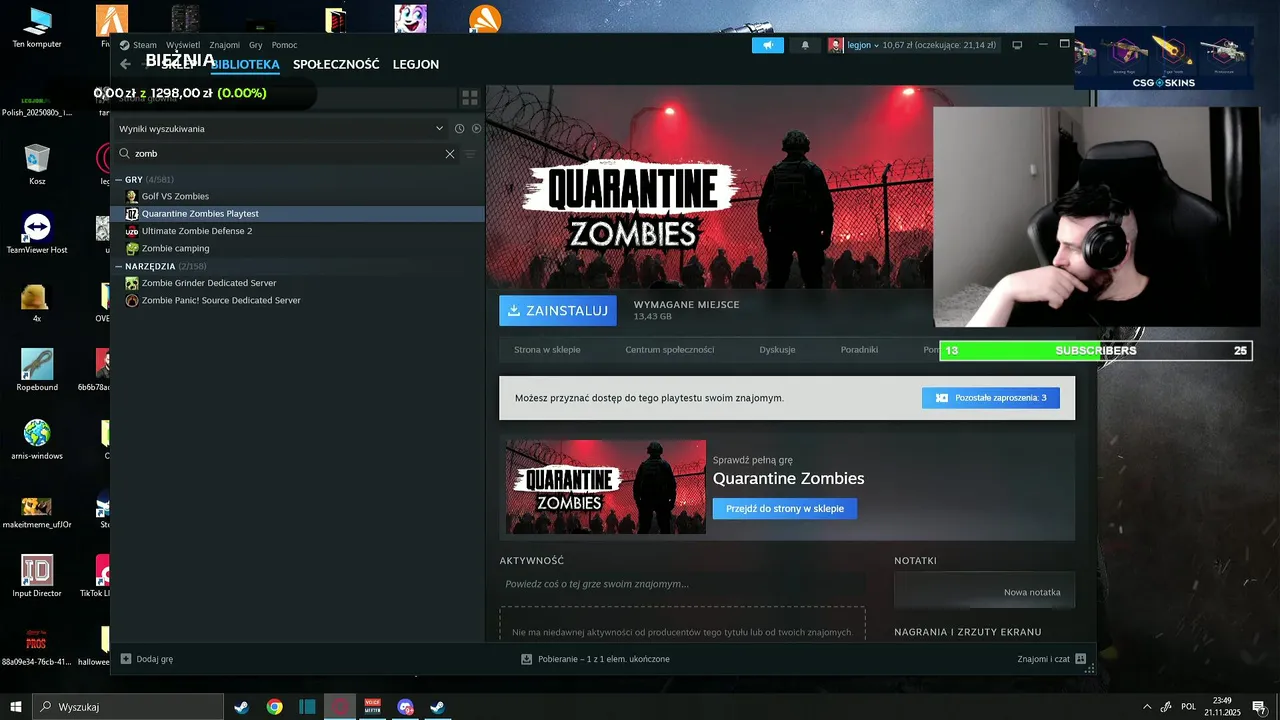Image resolution: width=1280 pixels, height=720 pixels.
Task: Open advanced filter options icon beside search
Action: pyautogui.click(x=470, y=154)
